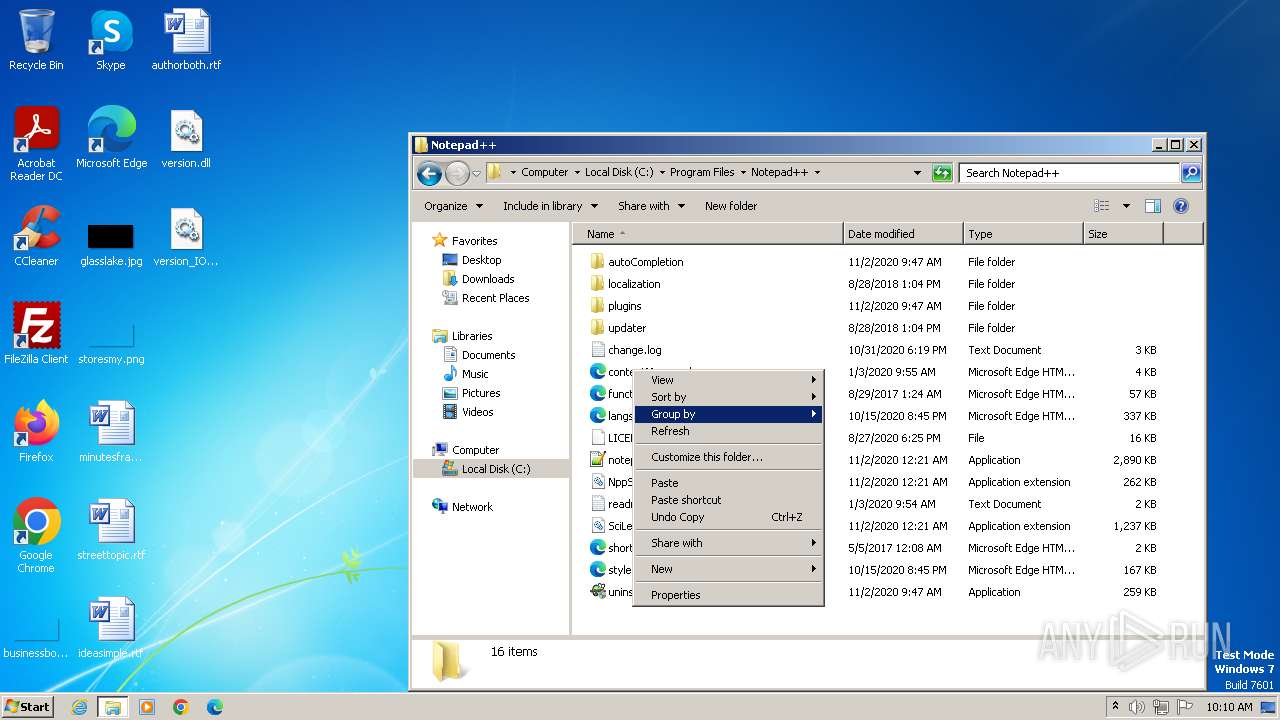Screen dimensions: 1280x720
Task: Open the Sort by submenu
Action: tap(728, 397)
